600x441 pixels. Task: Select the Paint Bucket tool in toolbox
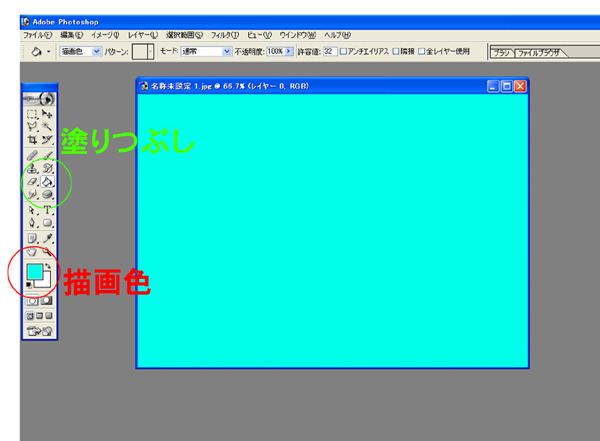point(47,181)
